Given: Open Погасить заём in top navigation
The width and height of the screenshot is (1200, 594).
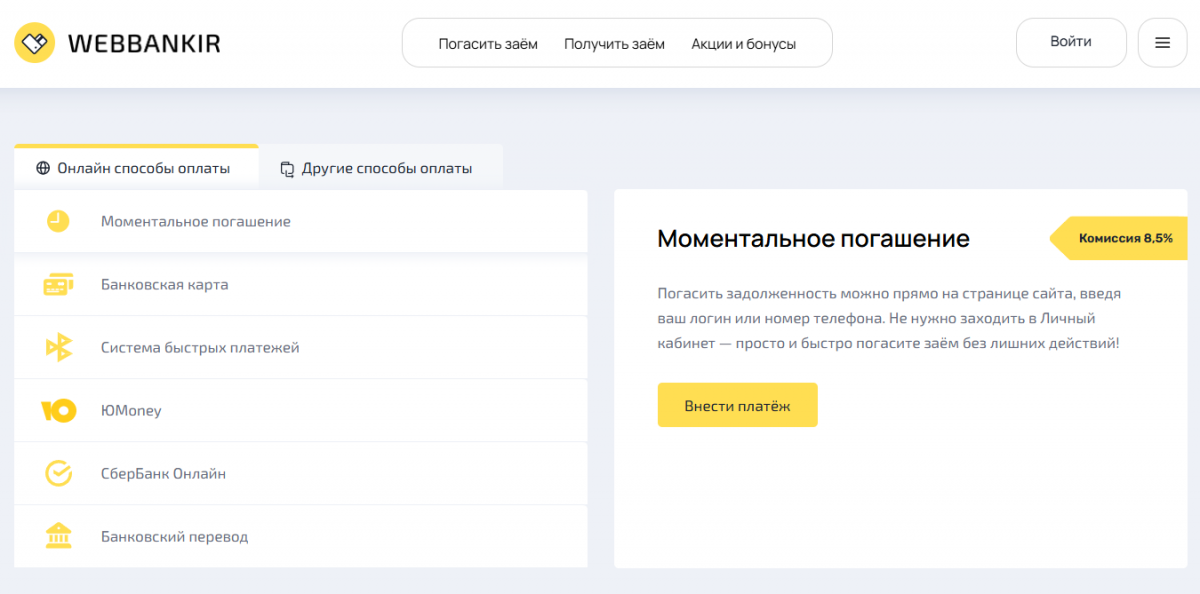Looking at the screenshot, I should pyautogui.click(x=488, y=44).
